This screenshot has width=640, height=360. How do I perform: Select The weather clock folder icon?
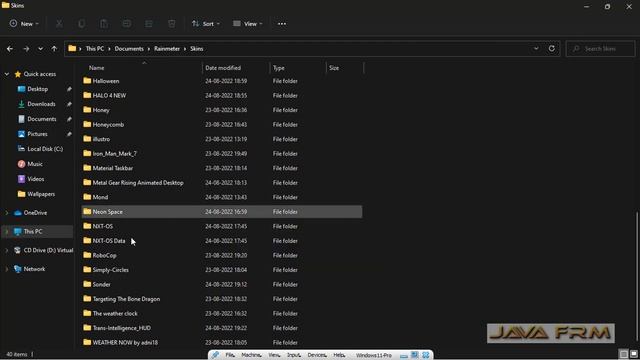pyautogui.click(x=87, y=313)
